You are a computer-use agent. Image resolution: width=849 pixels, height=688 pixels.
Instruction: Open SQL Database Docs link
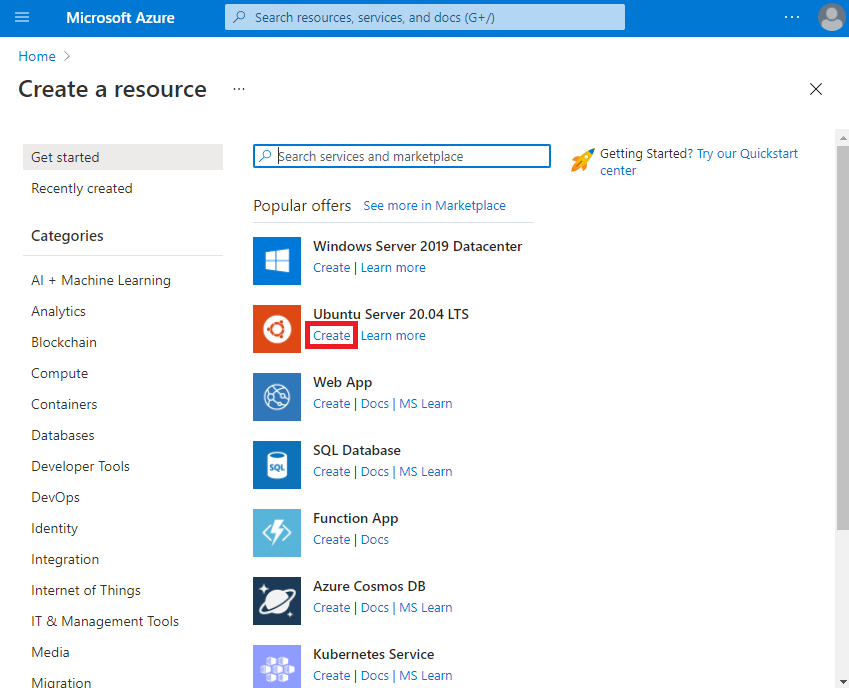pos(375,471)
